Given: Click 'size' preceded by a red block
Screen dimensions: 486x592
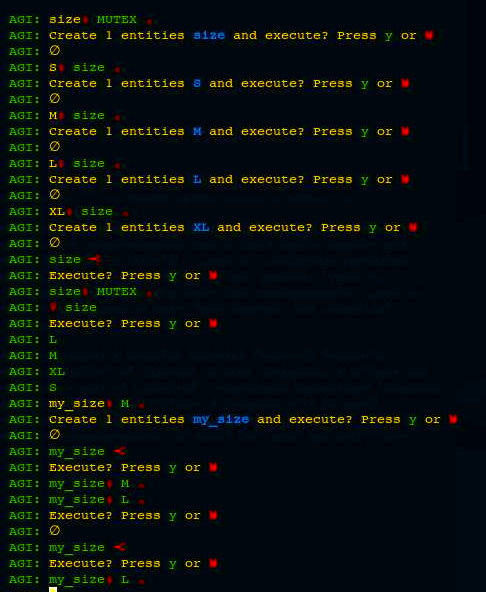Looking at the screenshot, I should coord(81,307).
